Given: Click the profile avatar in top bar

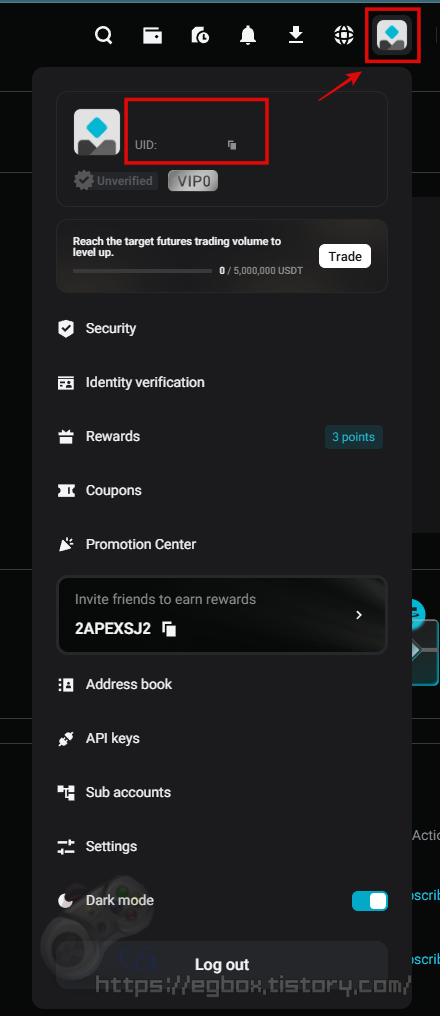Looking at the screenshot, I should click(392, 35).
